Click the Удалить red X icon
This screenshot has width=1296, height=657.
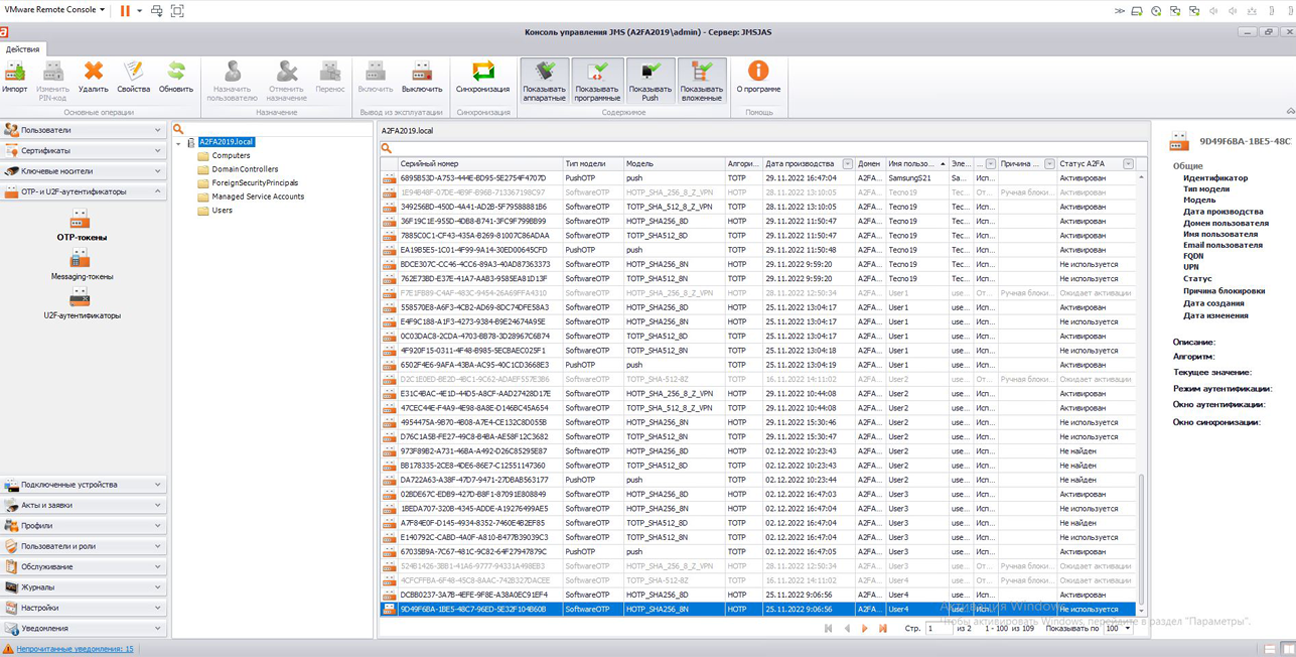pyautogui.click(x=93, y=71)
